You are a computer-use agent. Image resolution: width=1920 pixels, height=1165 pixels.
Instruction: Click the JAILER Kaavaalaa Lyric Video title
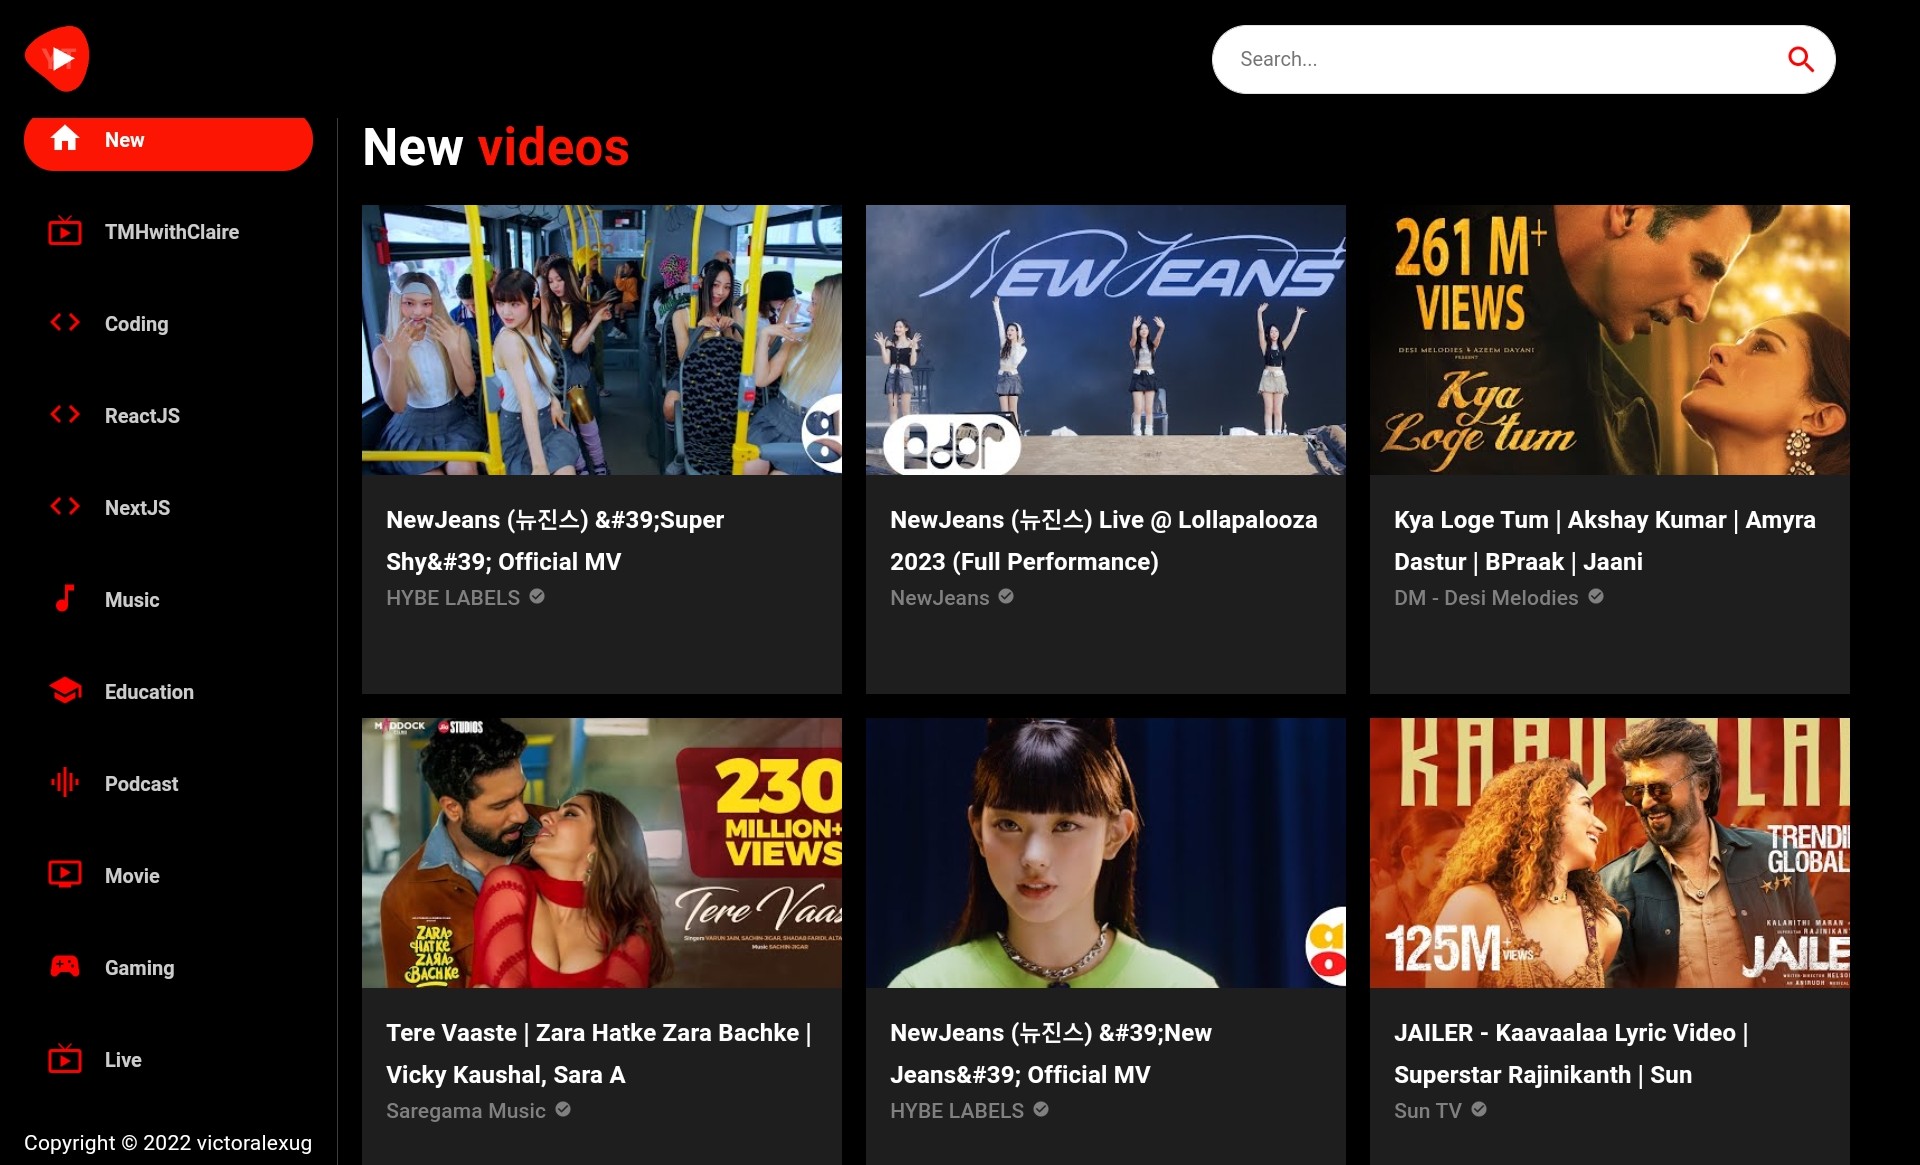[x=1571, y=1054]
